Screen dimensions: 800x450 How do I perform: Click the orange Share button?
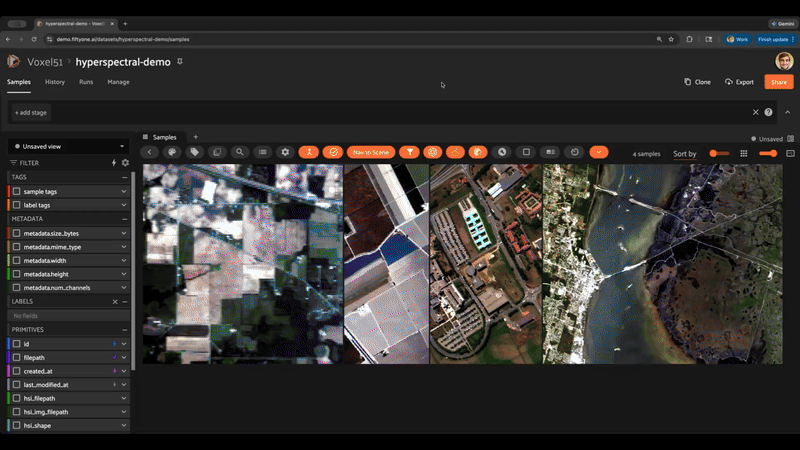click(779, 82)
